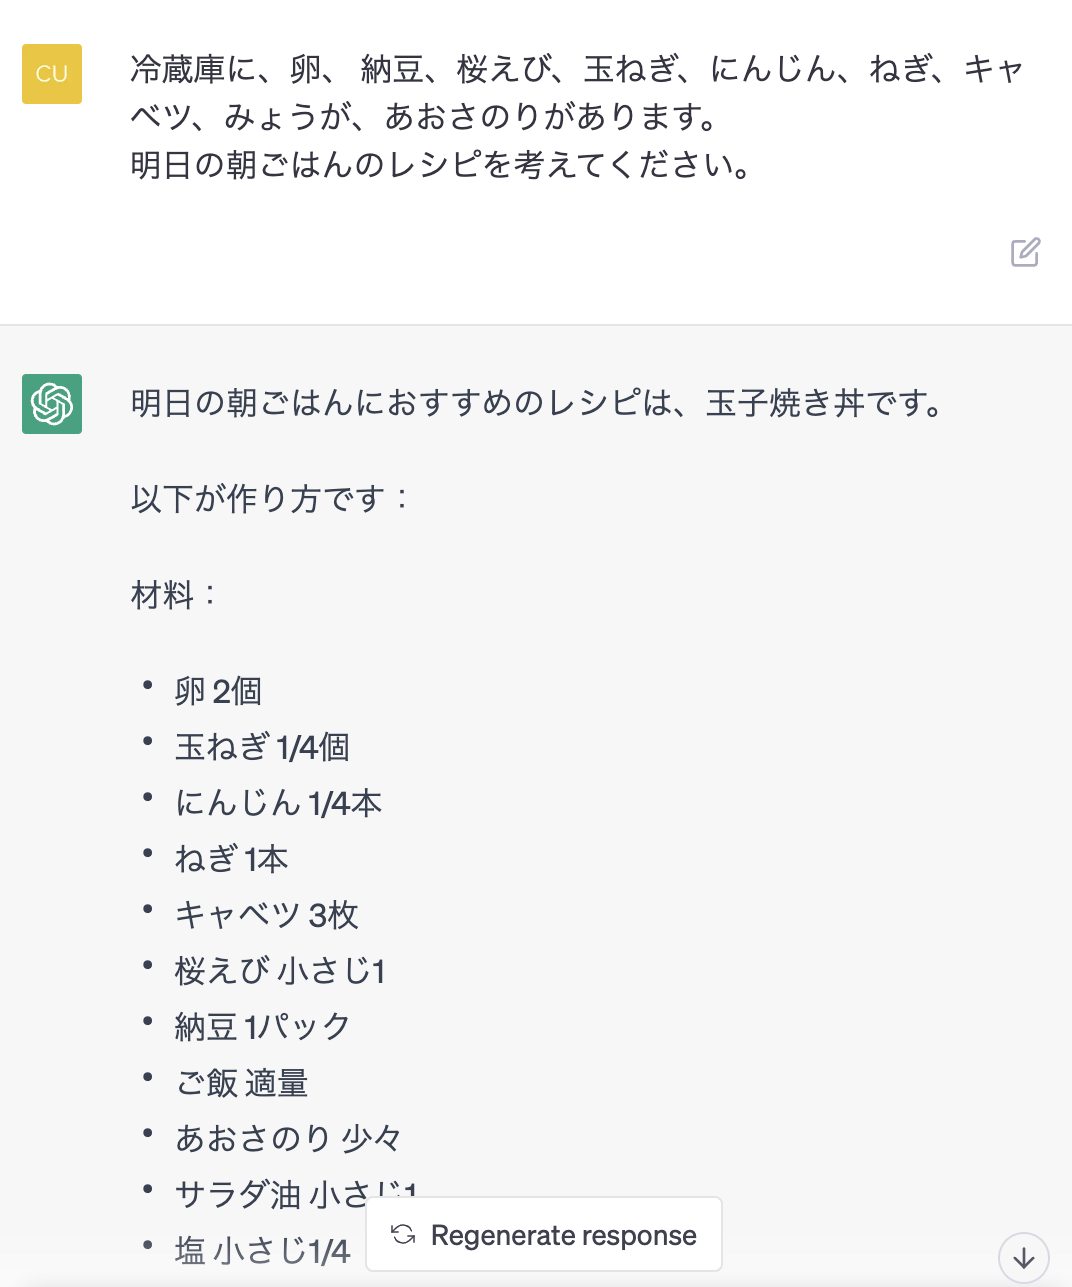Select the あおさのり 少々 list item
1072x1287 pixels.
pos(288,1139)
